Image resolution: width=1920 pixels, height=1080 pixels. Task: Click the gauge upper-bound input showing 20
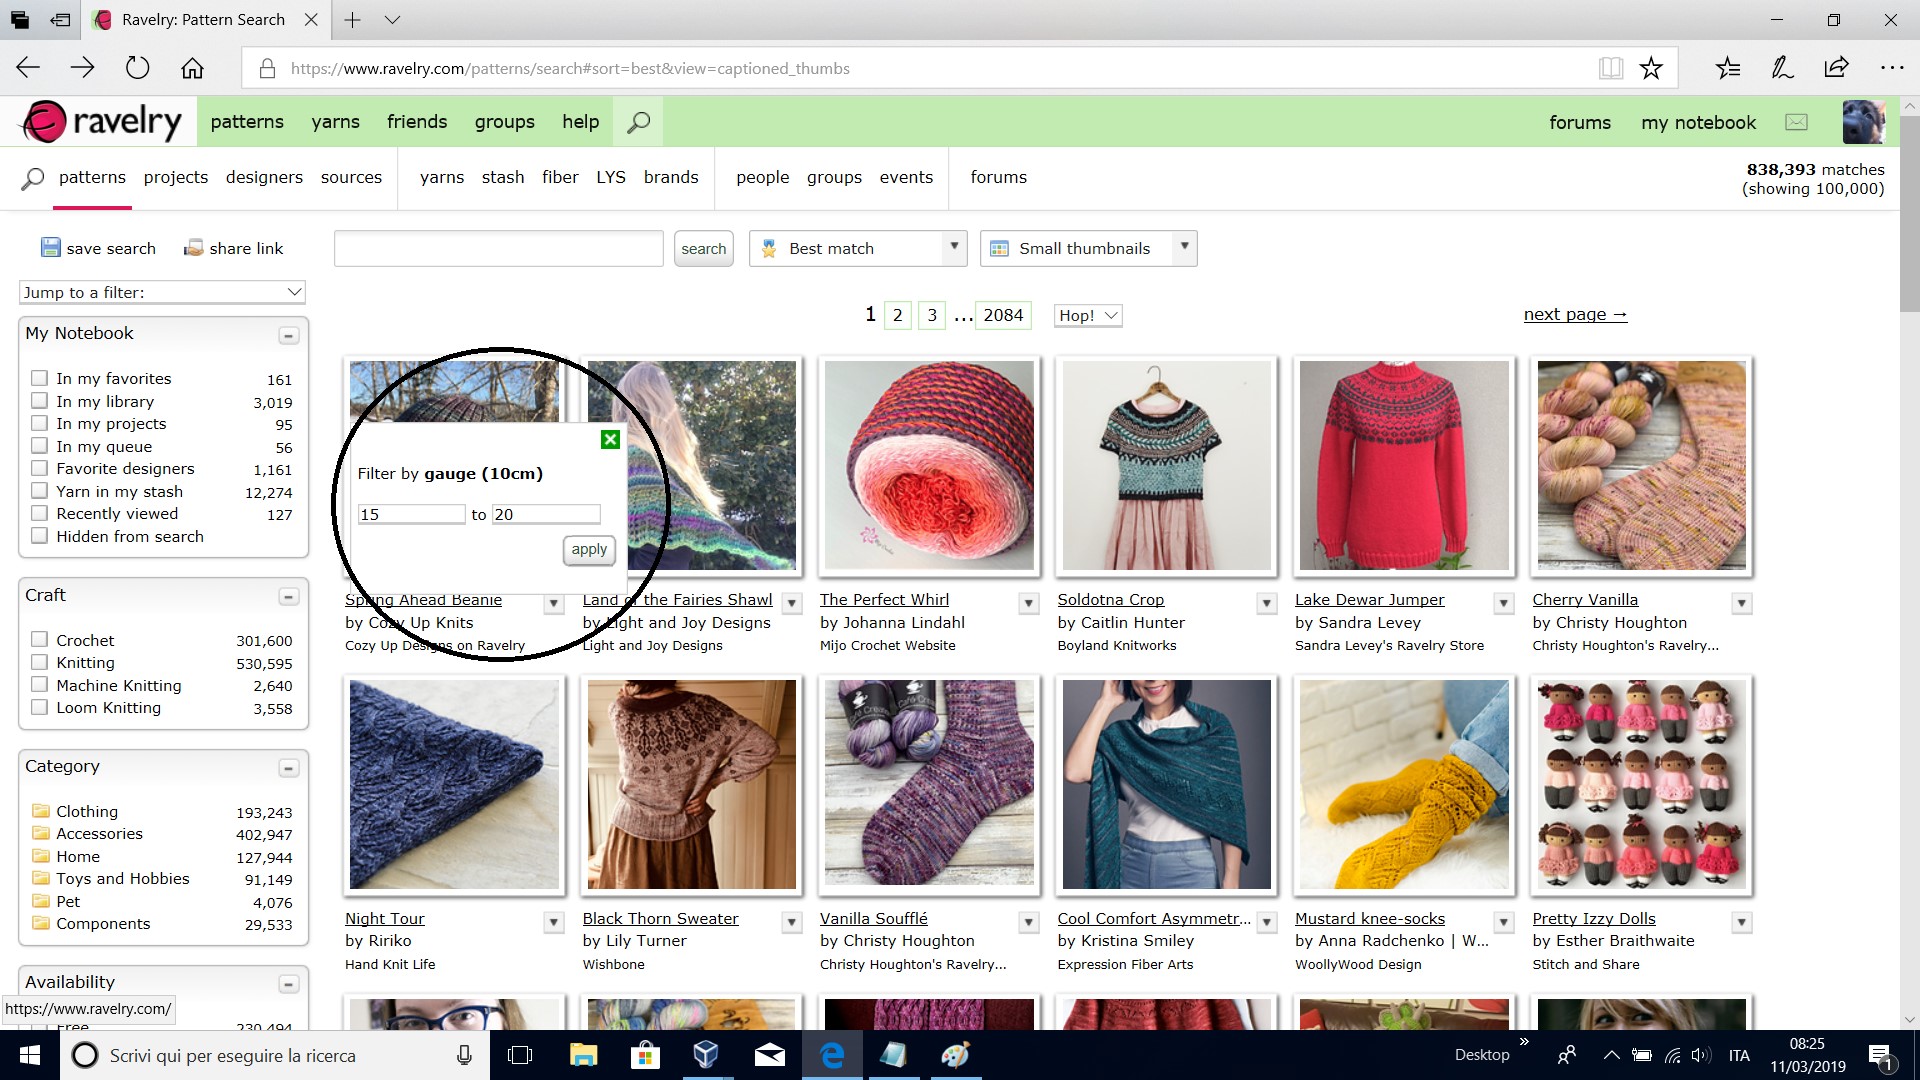coord(545,513)
